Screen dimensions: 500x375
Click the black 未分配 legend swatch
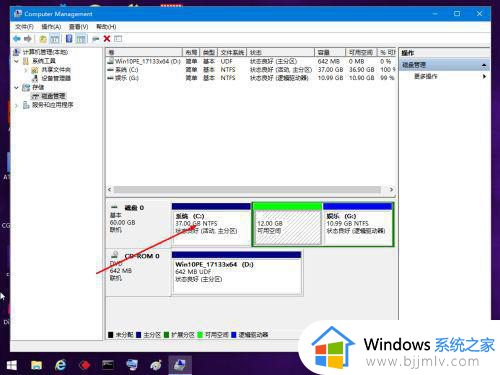[111, 335]
